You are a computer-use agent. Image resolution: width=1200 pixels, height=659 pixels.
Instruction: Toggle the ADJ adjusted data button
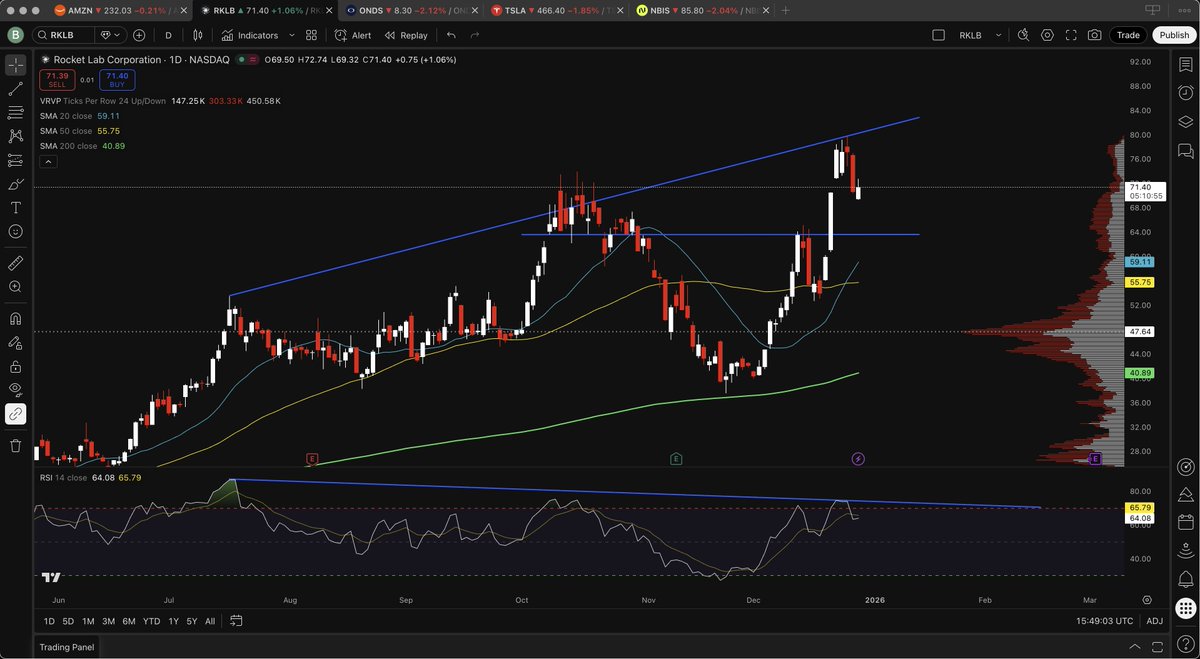pyautogui.click(x=1154, y=621)
